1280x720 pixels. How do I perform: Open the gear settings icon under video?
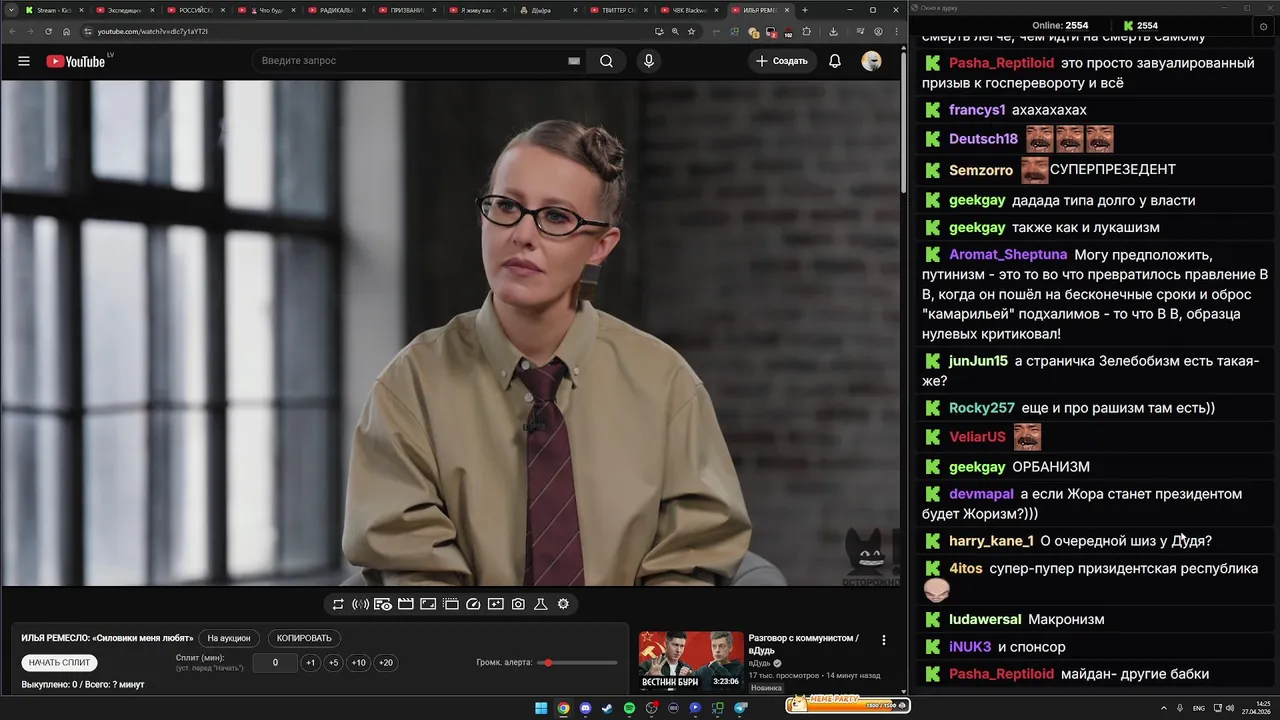[x=563, y=604]
